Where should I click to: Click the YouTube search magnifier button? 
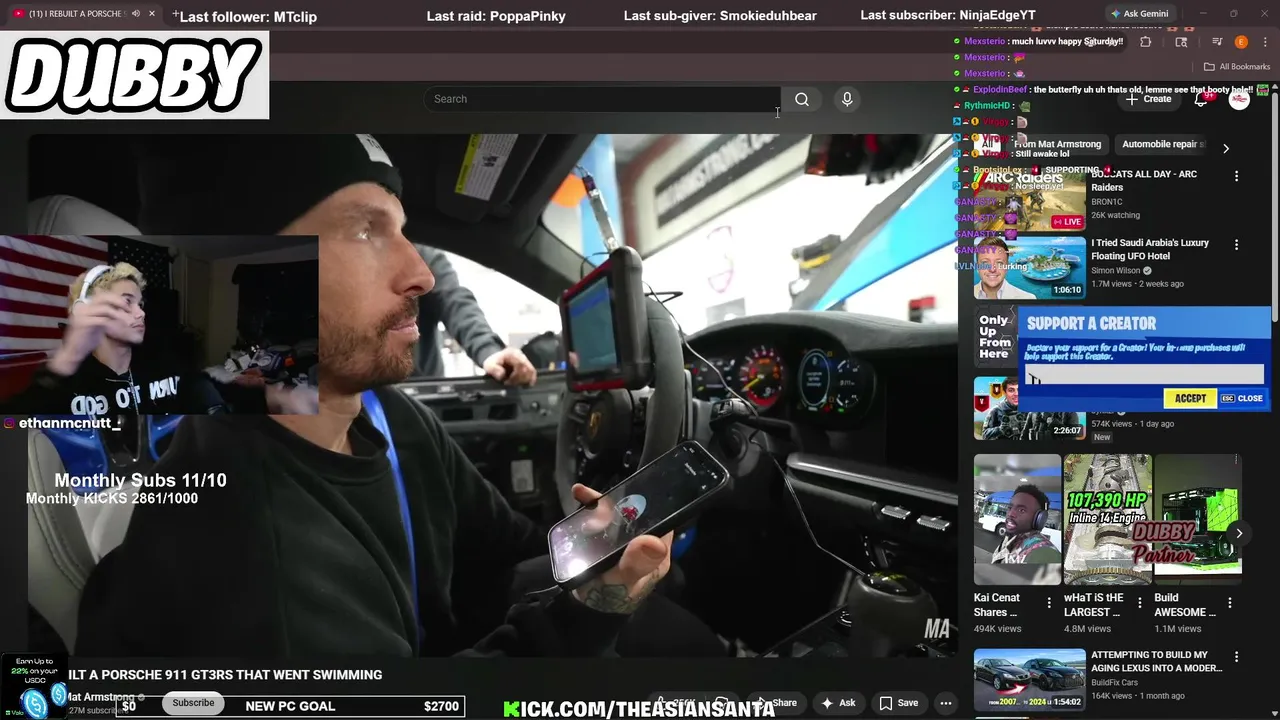click(801, 99)
